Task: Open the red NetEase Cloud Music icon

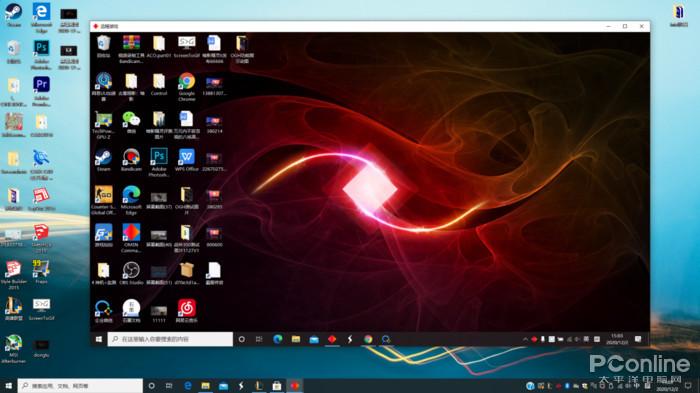Action: point(187,310)
